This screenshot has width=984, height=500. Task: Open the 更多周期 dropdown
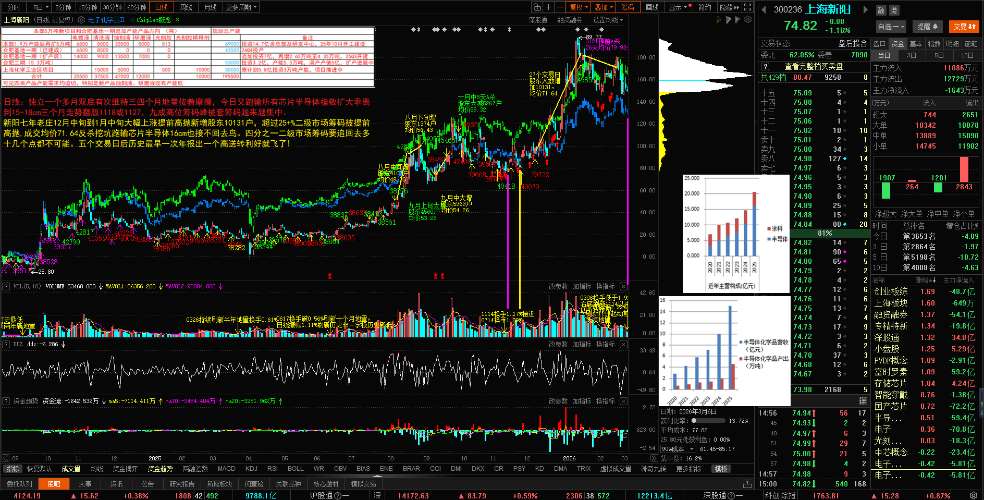(241, 7)
